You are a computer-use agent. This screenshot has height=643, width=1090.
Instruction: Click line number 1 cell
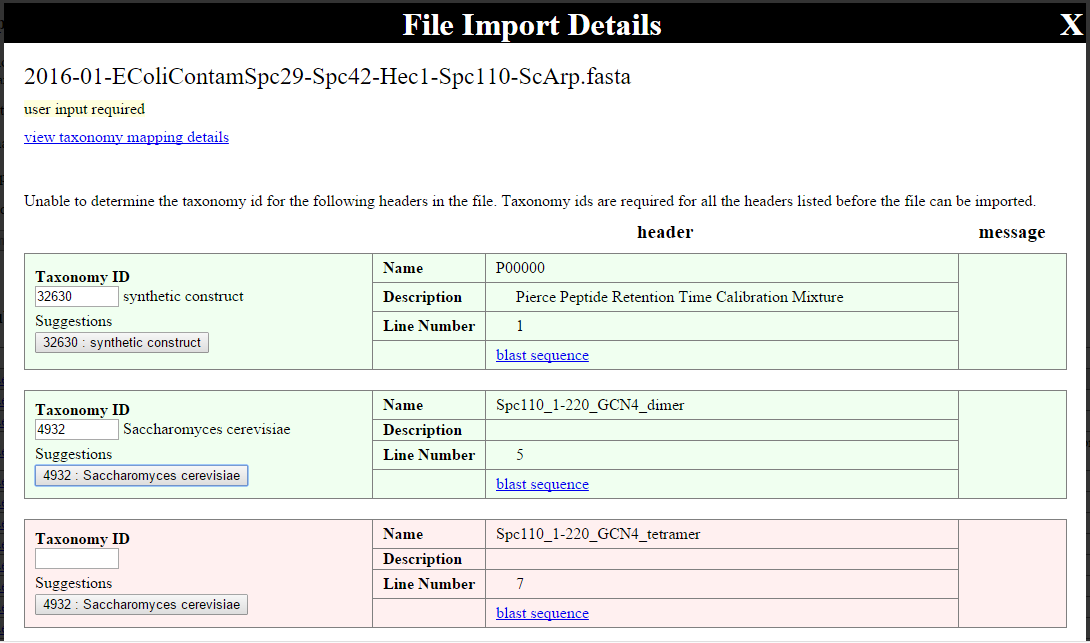click(722, 326)
